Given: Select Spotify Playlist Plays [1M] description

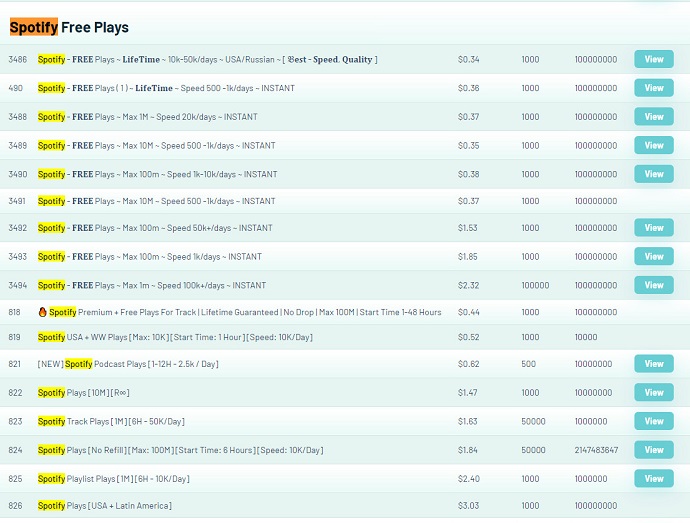Looking at the screenshot, I should coord(114,479).
